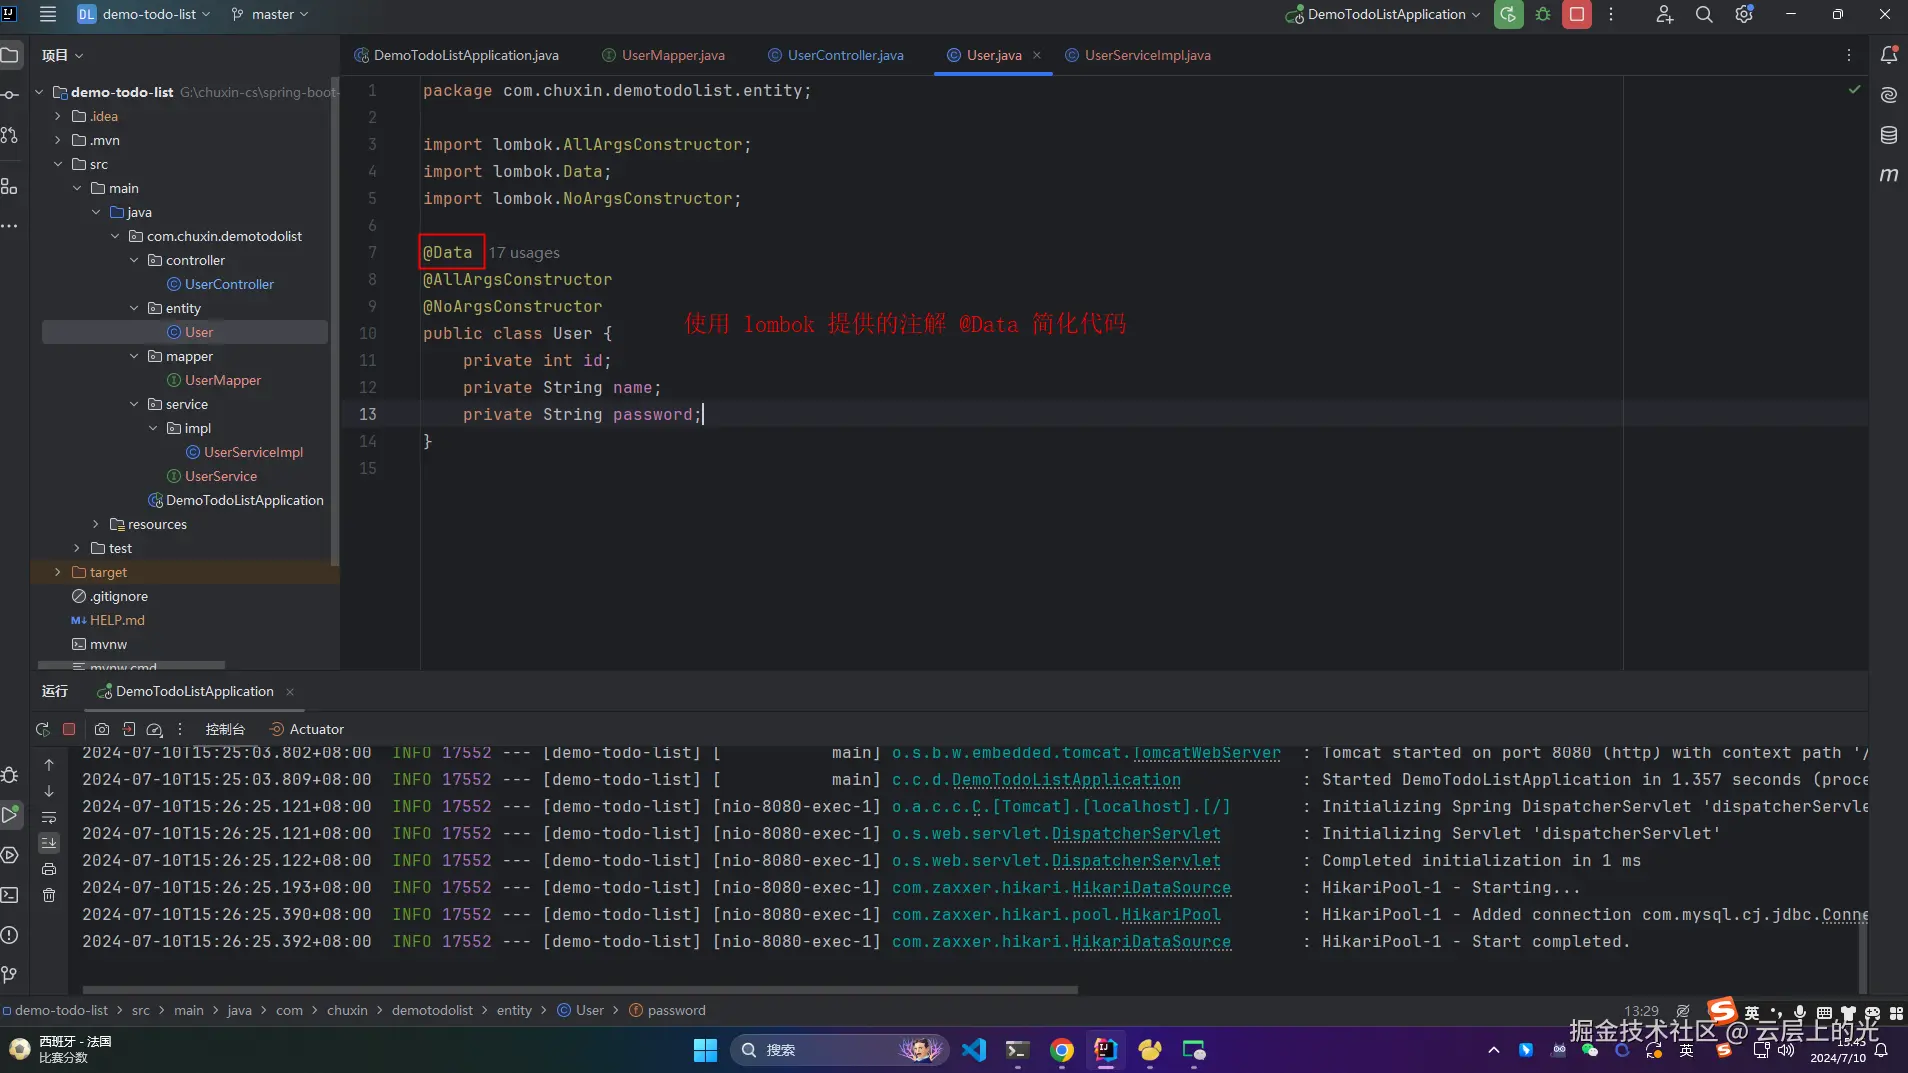
Task: Collapse the mapper package
Action: coord(134,356)
